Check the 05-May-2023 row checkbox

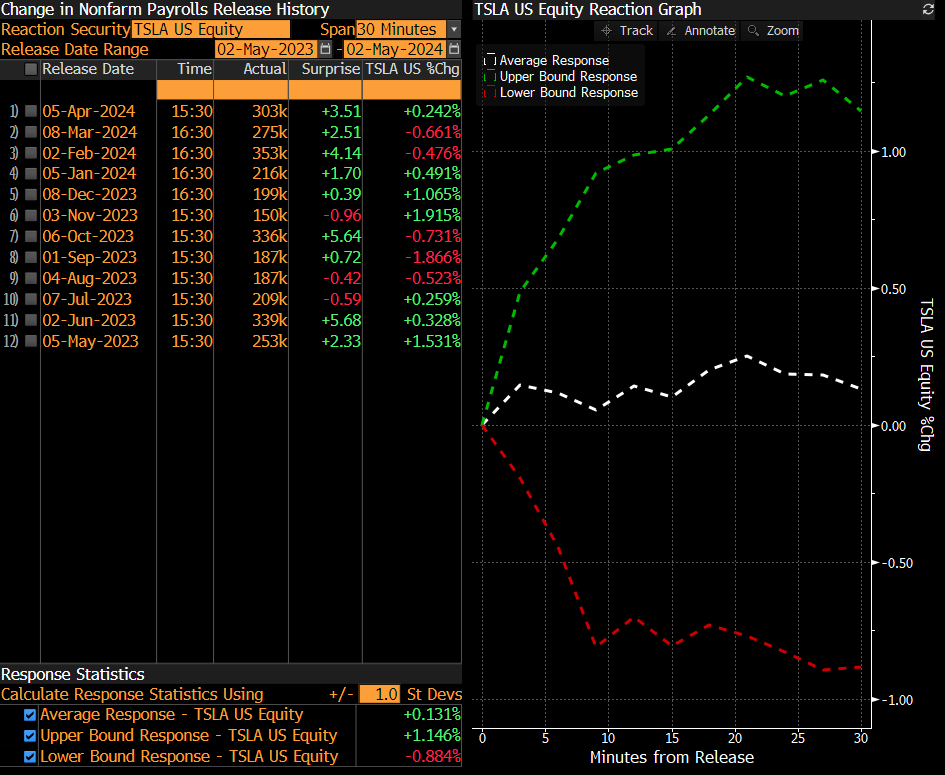pyautogui.click(x=30, y=341)
